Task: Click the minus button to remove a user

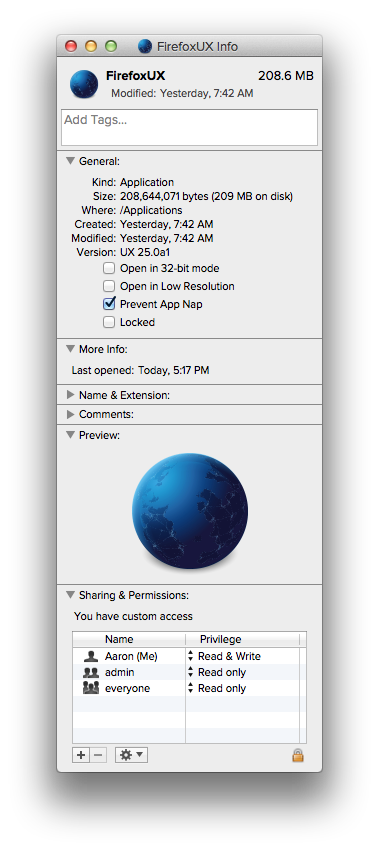Action: coord(98,755)
